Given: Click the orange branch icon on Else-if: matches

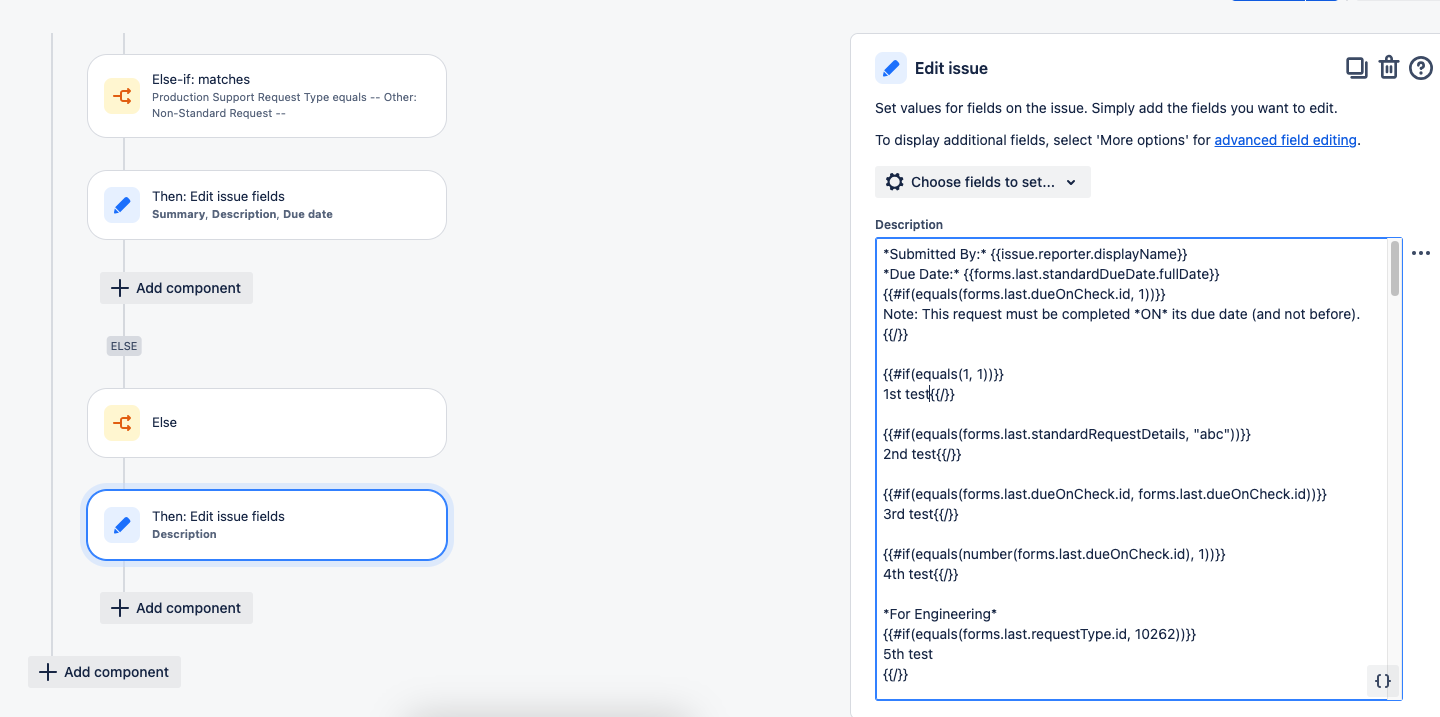Looking at the screenshot, I should (121, 96).
